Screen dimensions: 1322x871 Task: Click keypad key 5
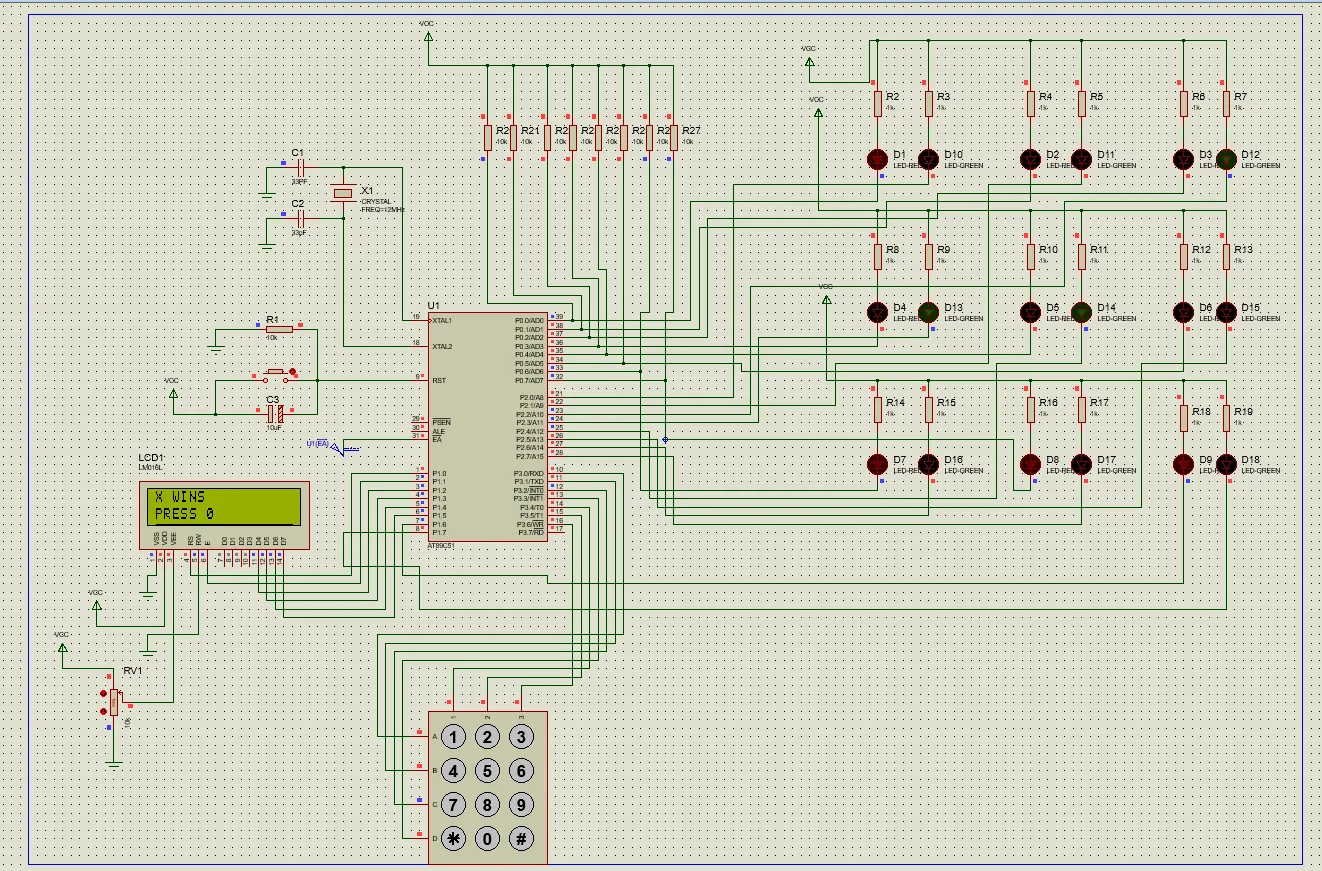487,771
